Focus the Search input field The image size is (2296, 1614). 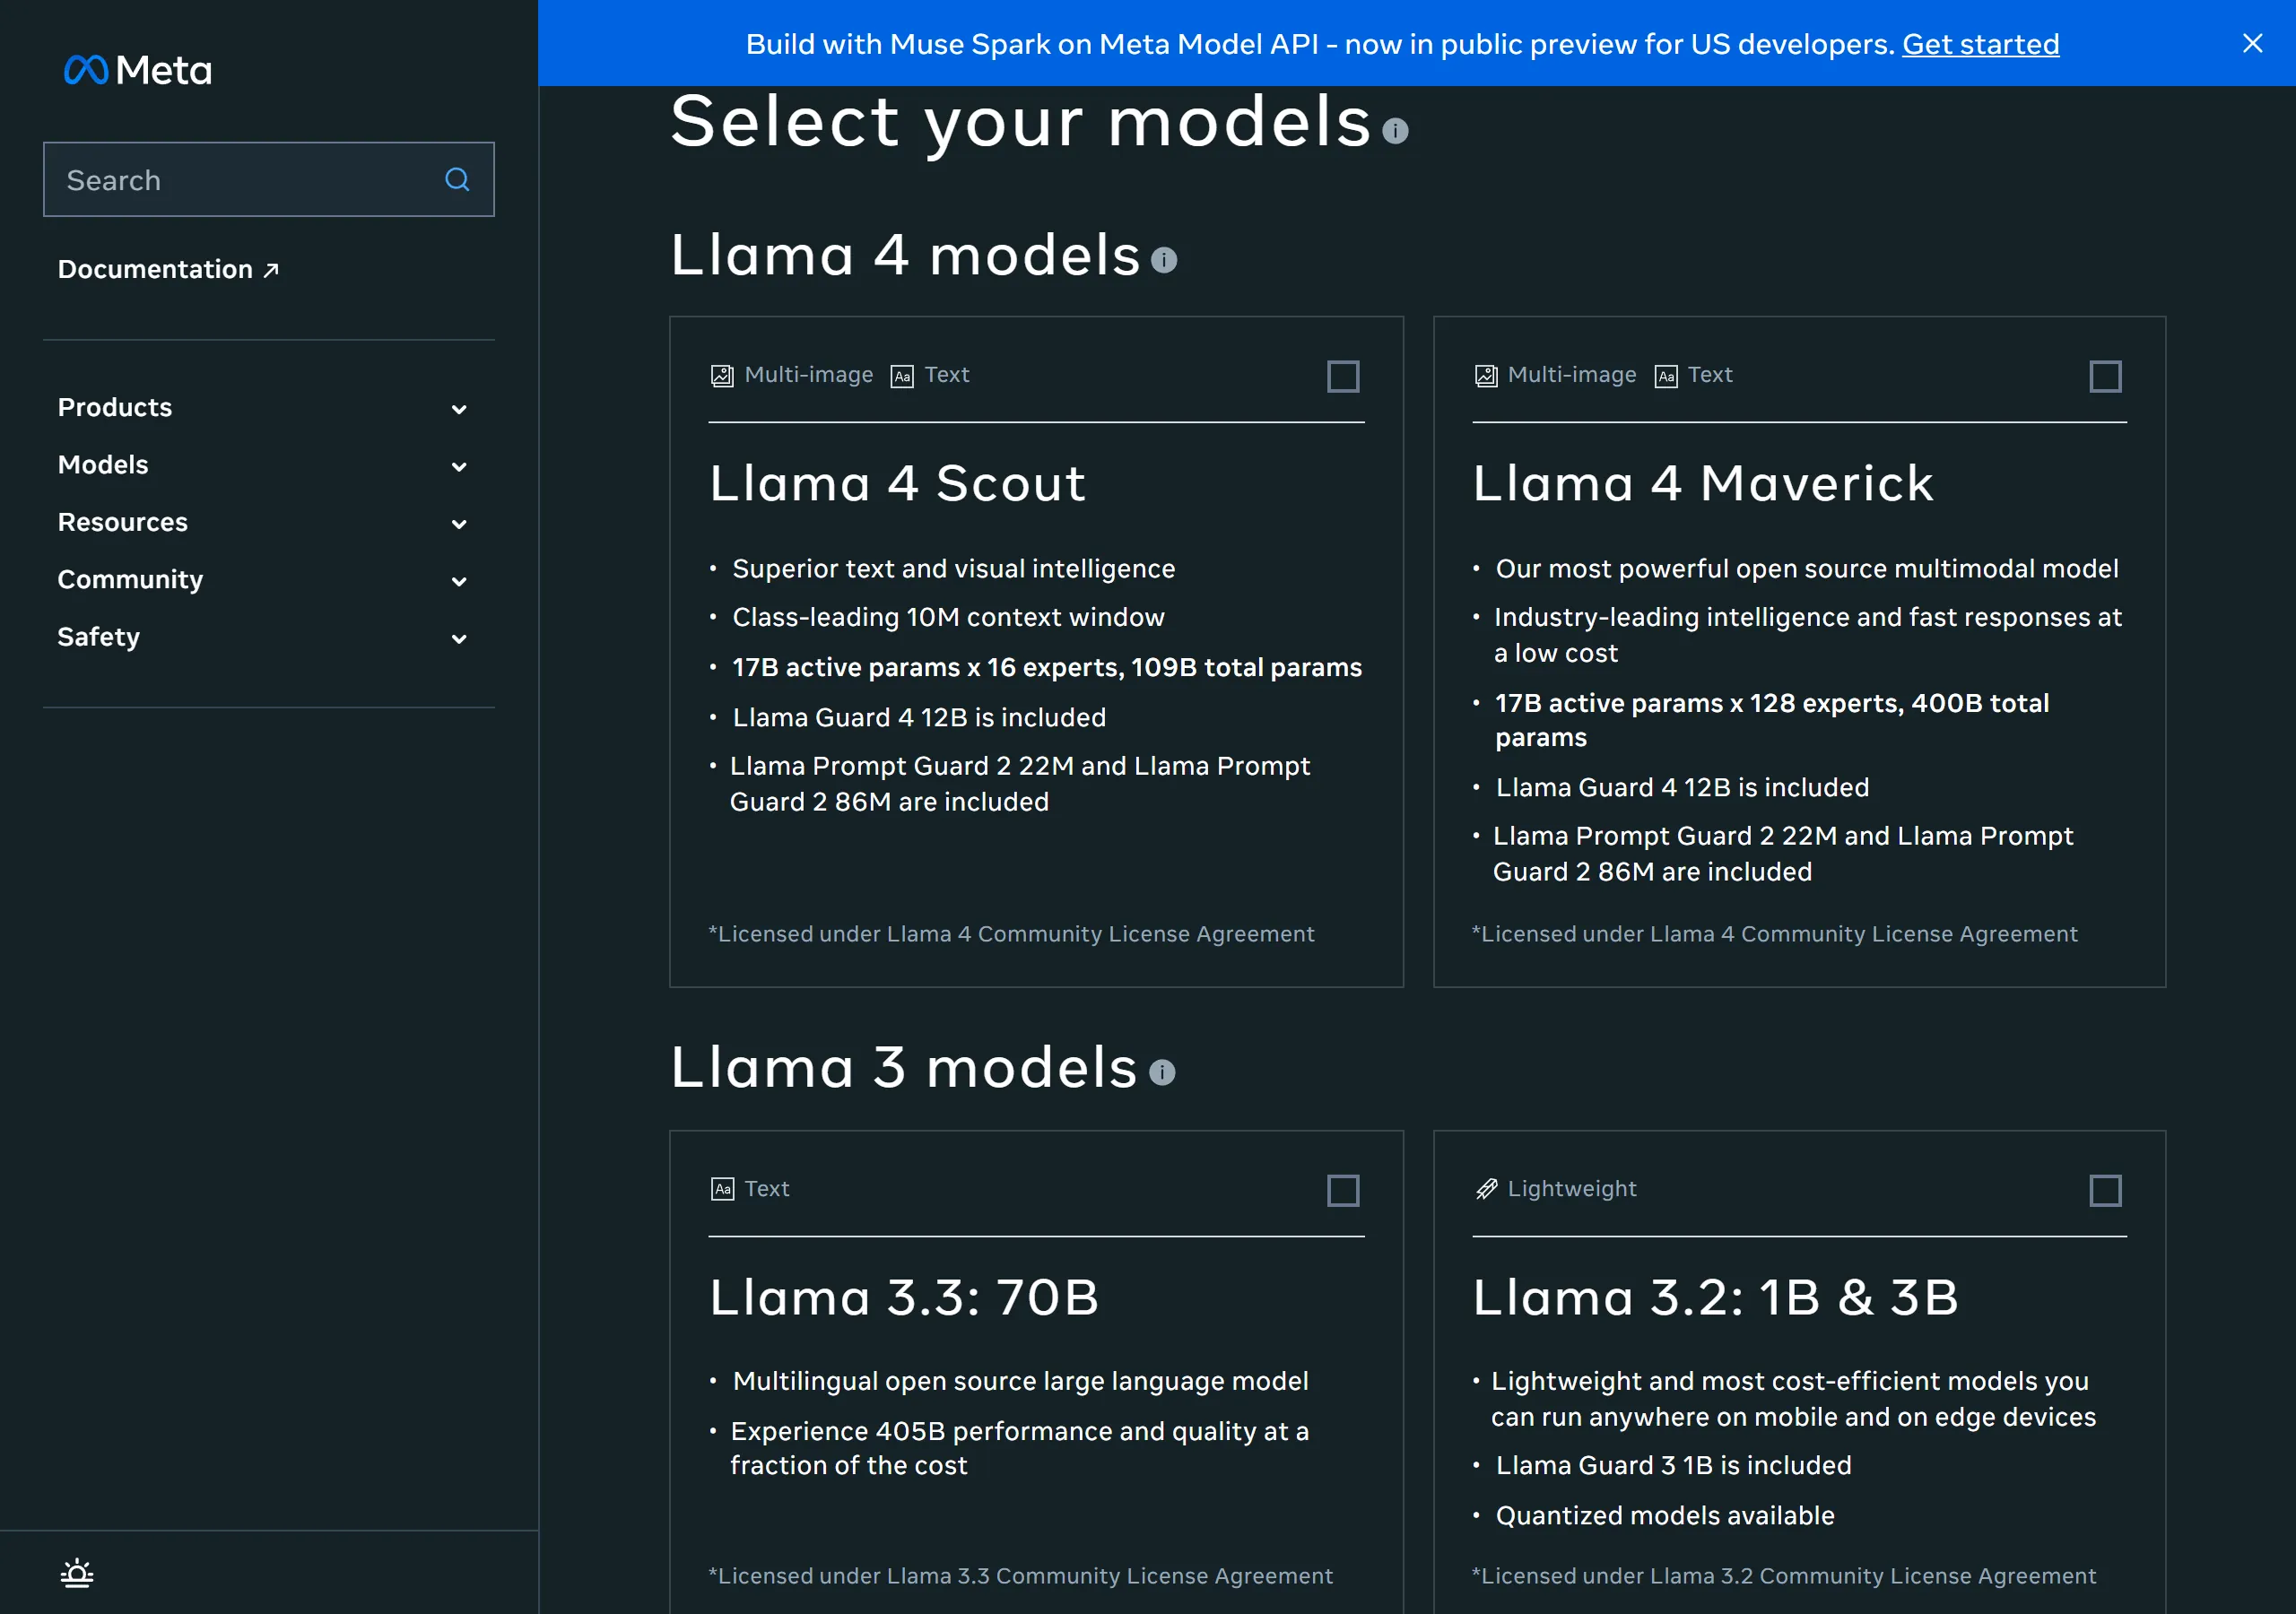[x=269, y=179]
